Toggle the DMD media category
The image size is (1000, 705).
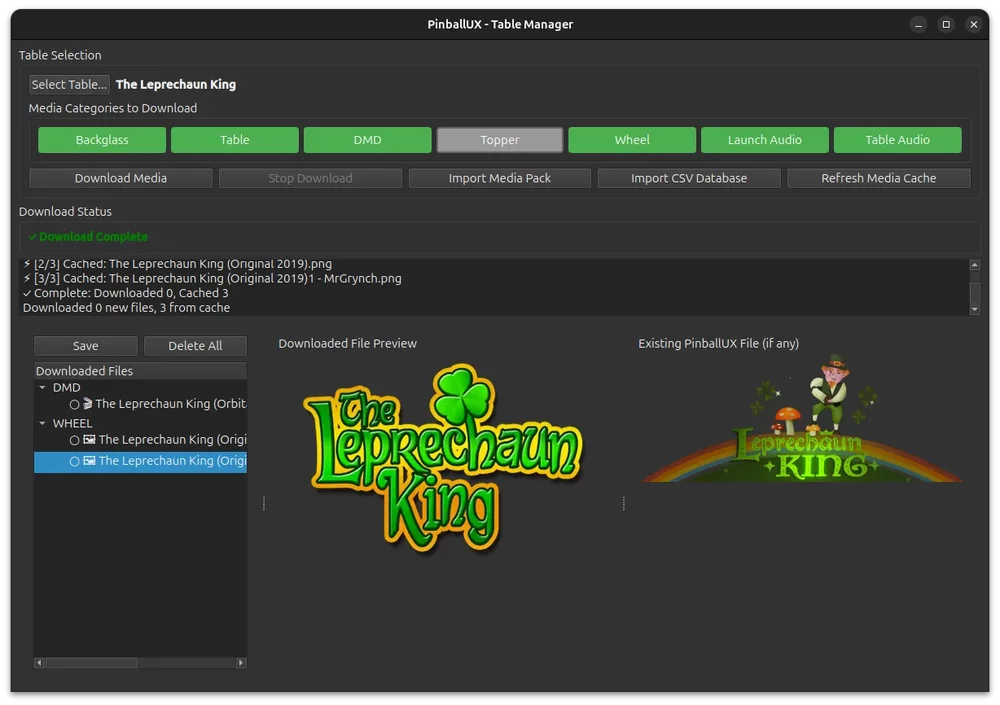(x=367, y=140)
